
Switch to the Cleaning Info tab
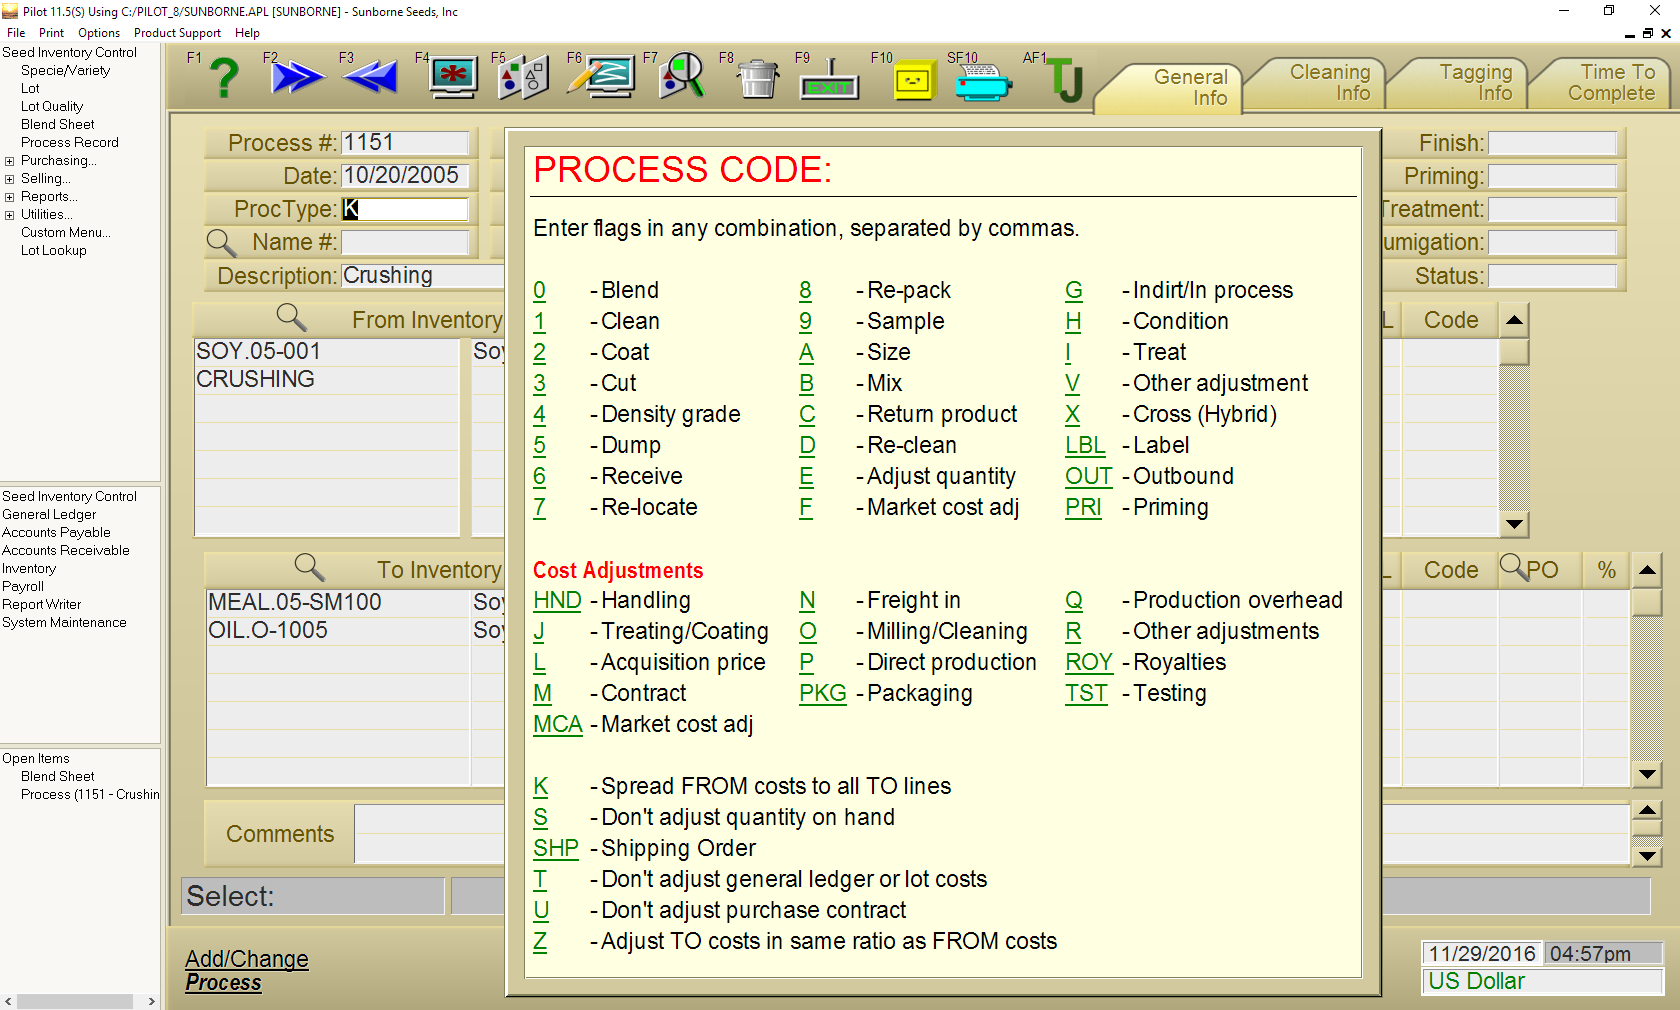[x=1328, y=83]
